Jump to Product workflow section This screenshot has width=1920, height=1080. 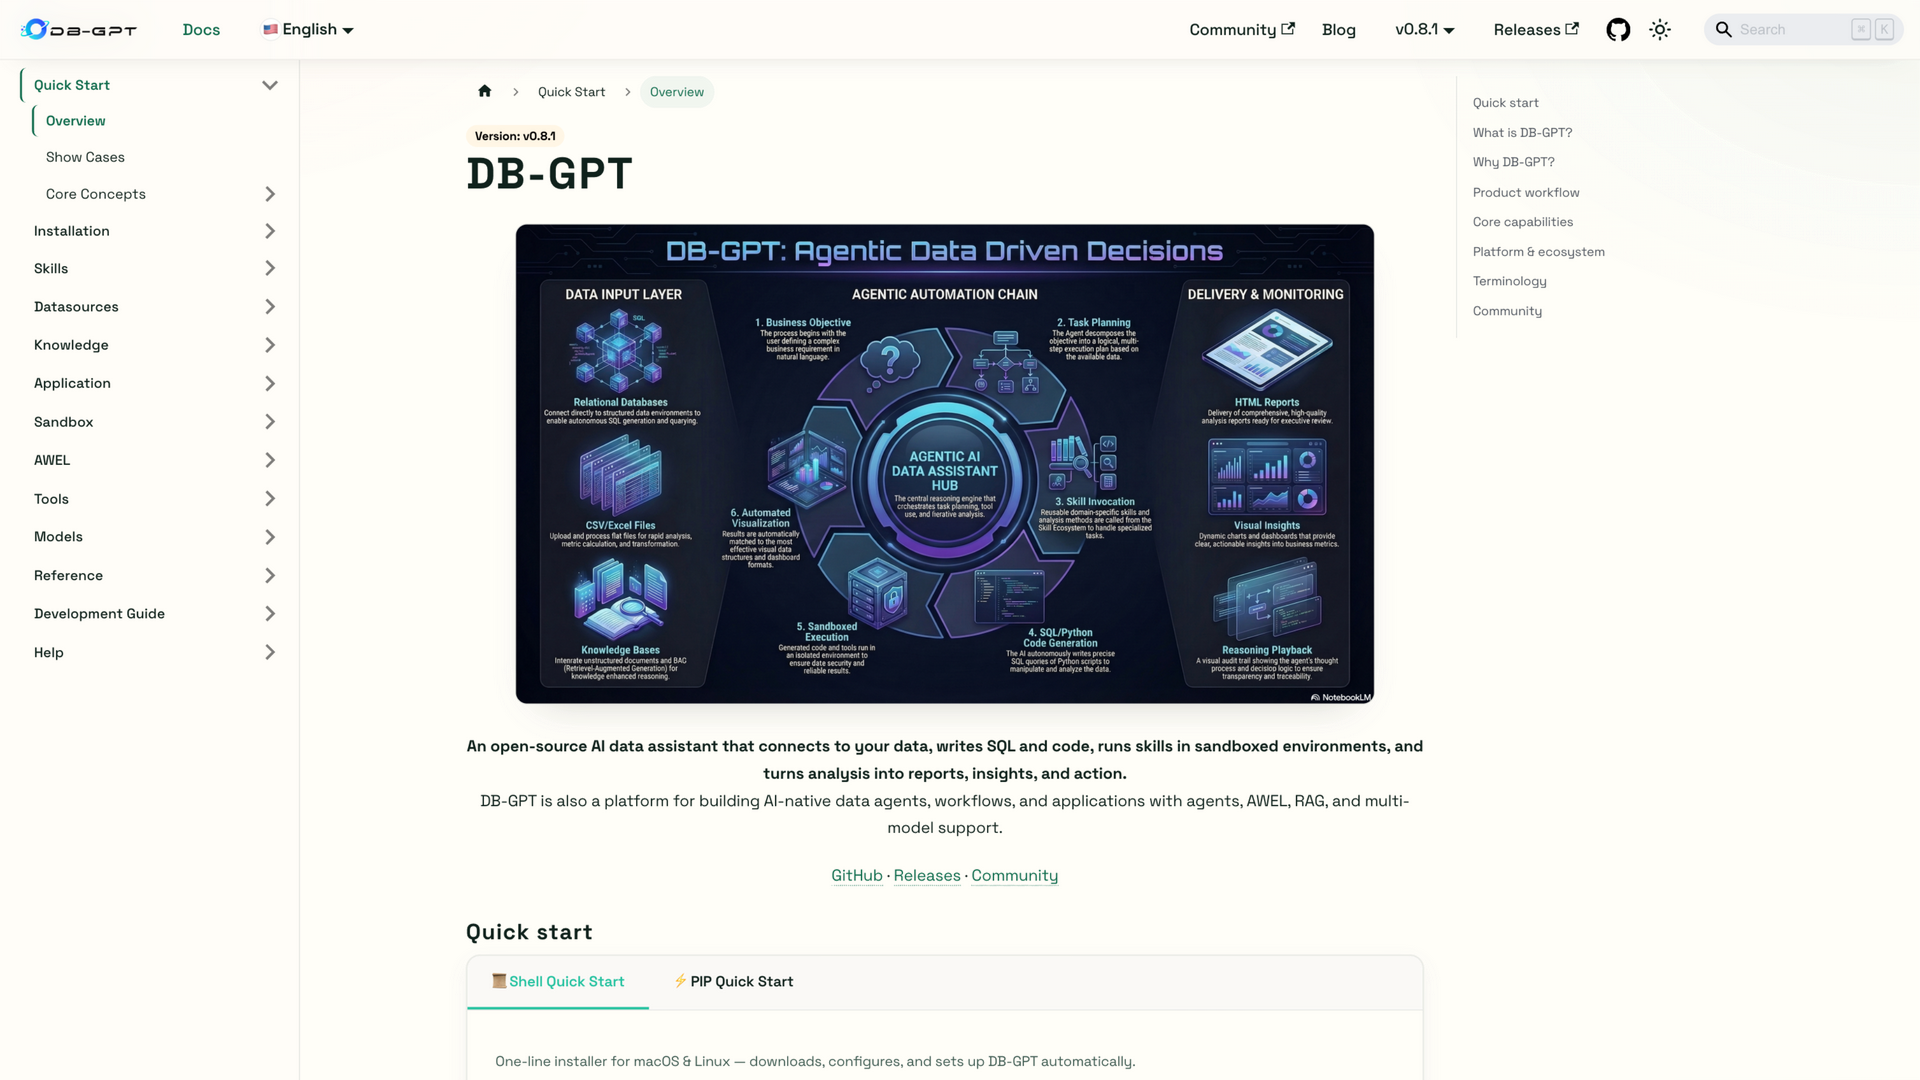pos(1526,192)
